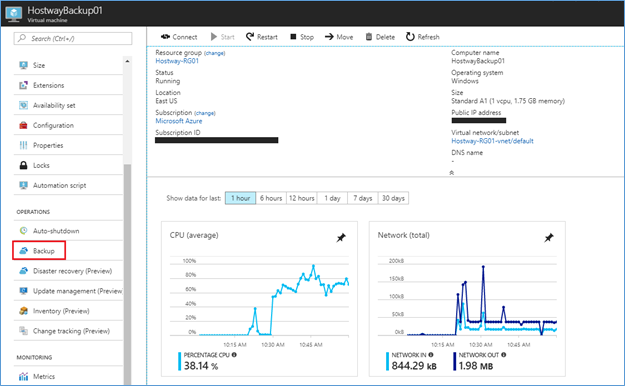Open Auto-shutdown settings
This screenshot has width=625, height=386.
(68, 231)
